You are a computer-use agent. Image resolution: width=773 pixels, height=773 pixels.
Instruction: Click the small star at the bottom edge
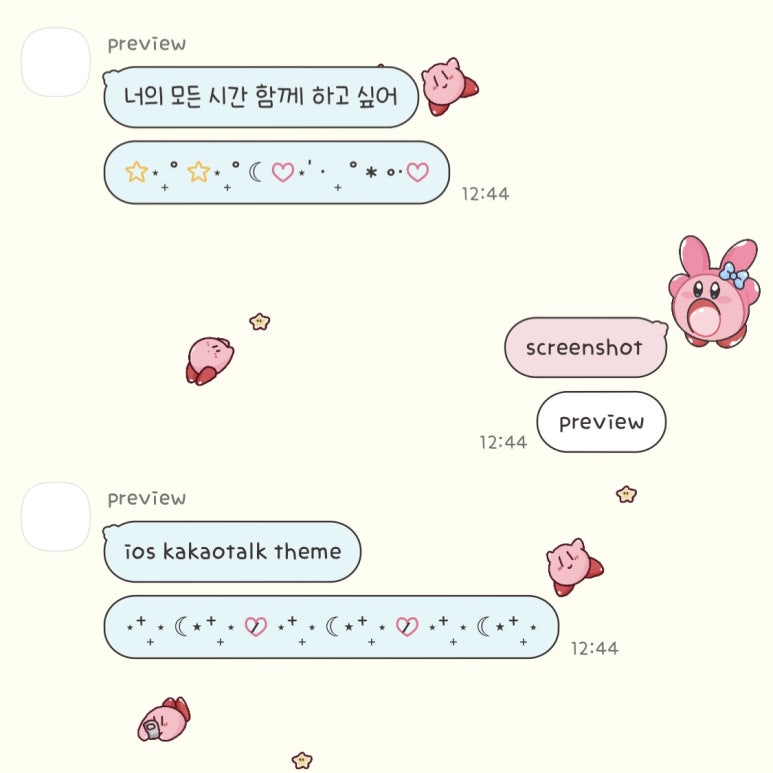click(x=302, y=760)
